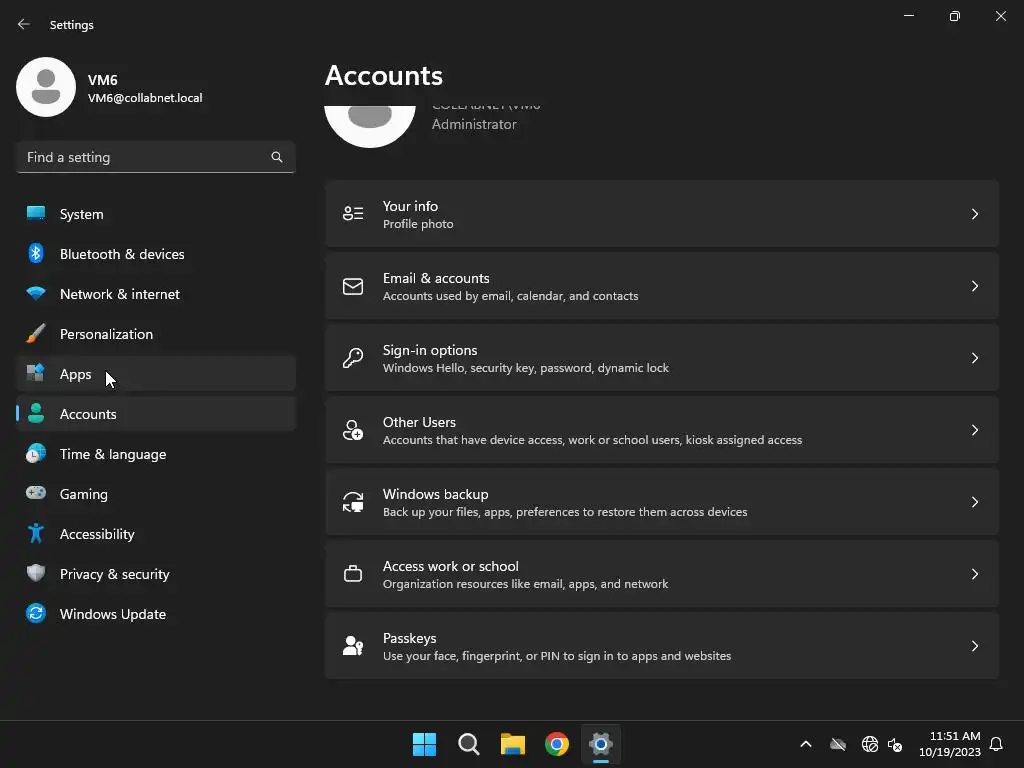Click the Privacy & security shield icon
1024x768 pixels.
[36, 573]
